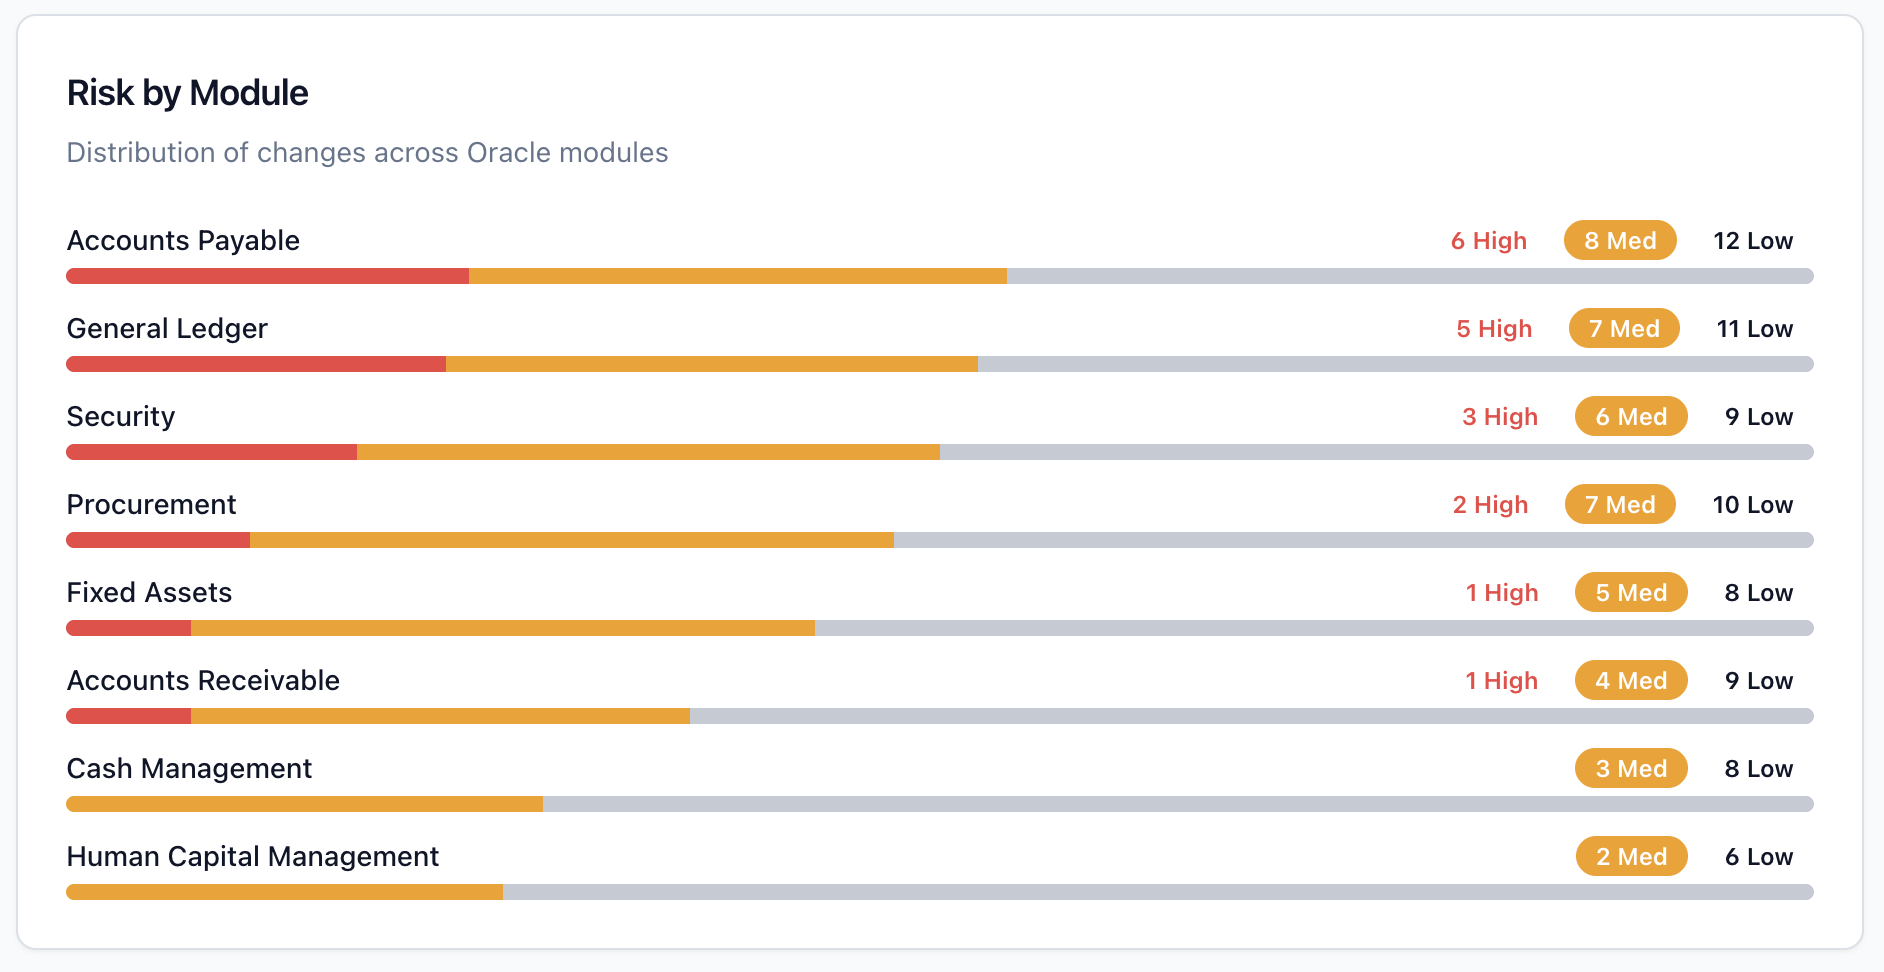The image size is (1884, 972).
Task: Click the orange segment of Cash Management bar
Action: pyautogui.click(x=304, y=804)
